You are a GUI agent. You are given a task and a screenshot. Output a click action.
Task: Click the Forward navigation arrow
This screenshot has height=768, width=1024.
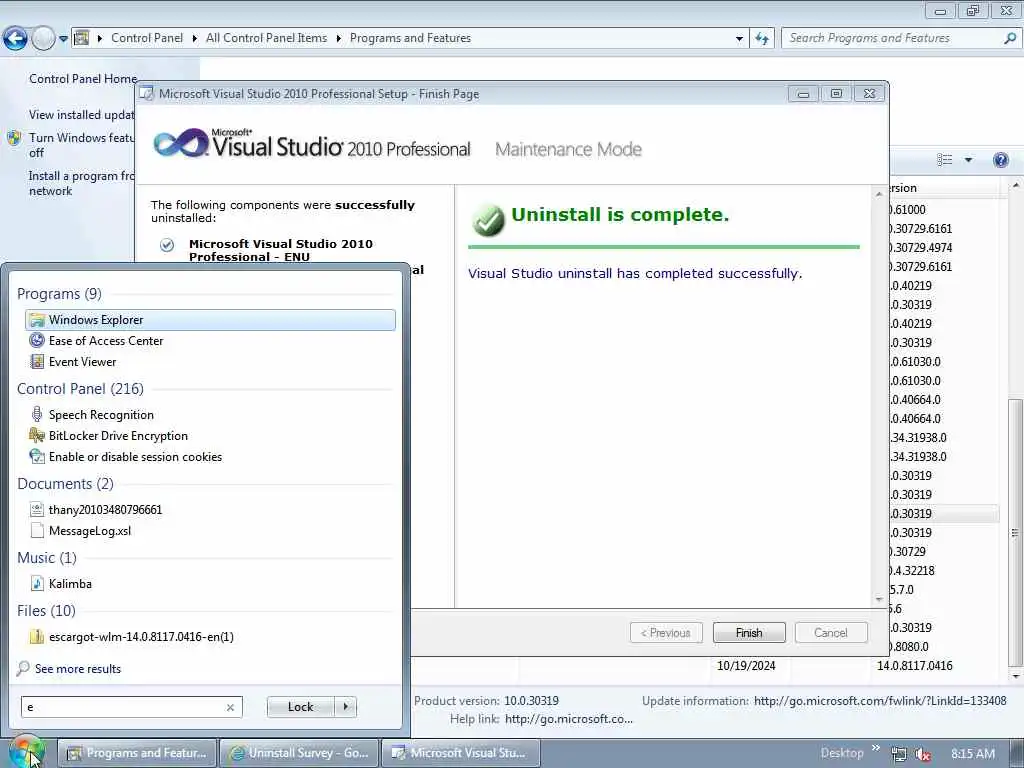(44, 39)
